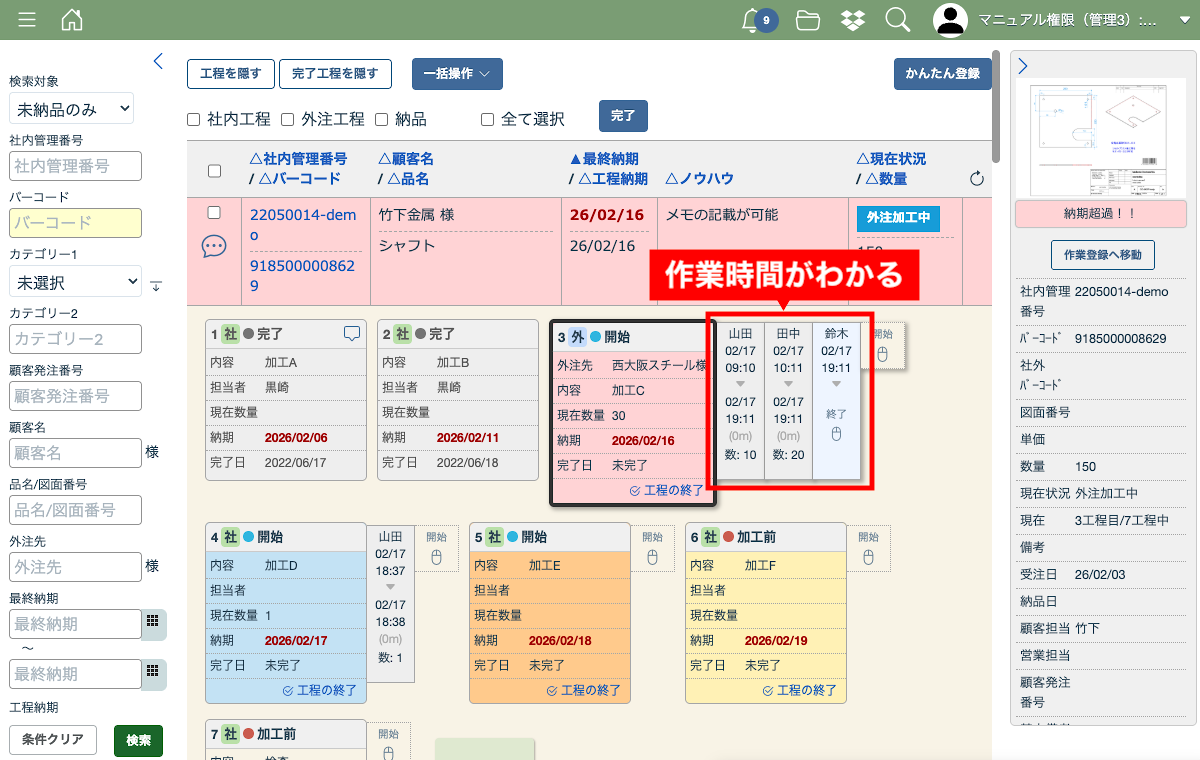Click the magnifying glass search icon
Viewport: 1200px width, 760px height.
[898, 20]
